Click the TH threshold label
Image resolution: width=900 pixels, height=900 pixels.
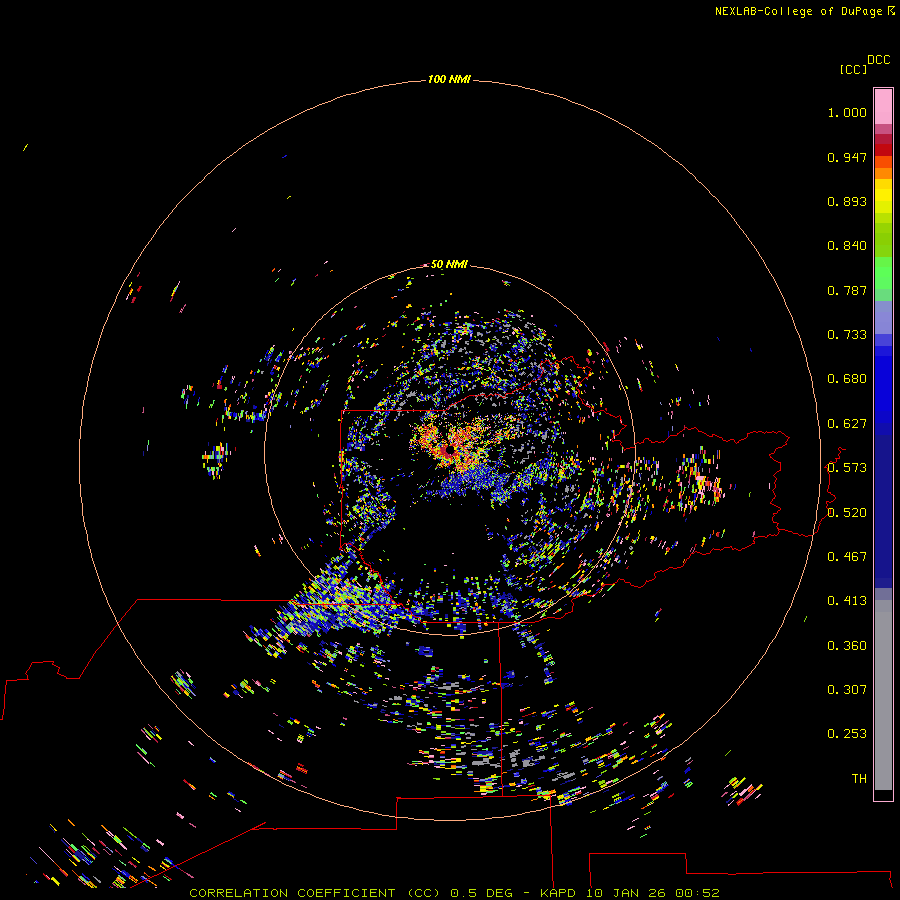[x=859, y=779]
